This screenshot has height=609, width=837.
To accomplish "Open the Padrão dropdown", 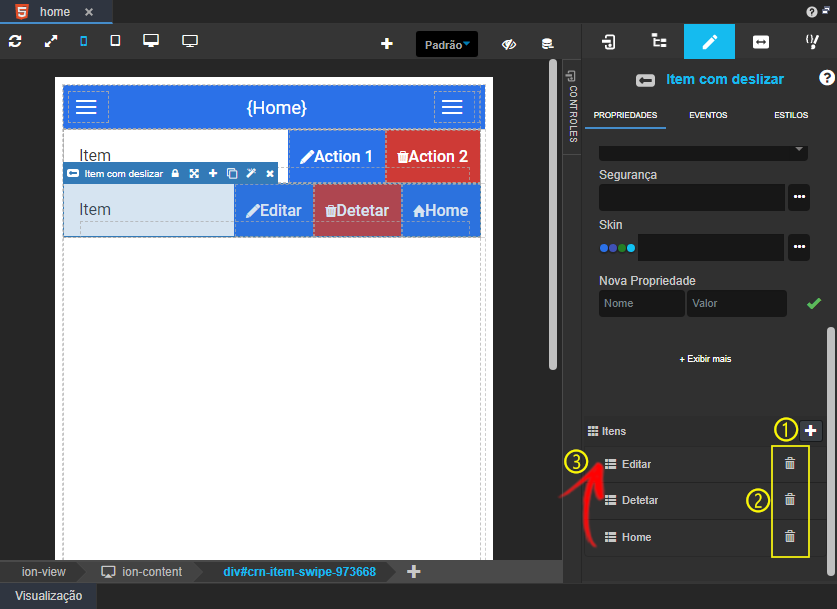I will (x=447, y=44).
